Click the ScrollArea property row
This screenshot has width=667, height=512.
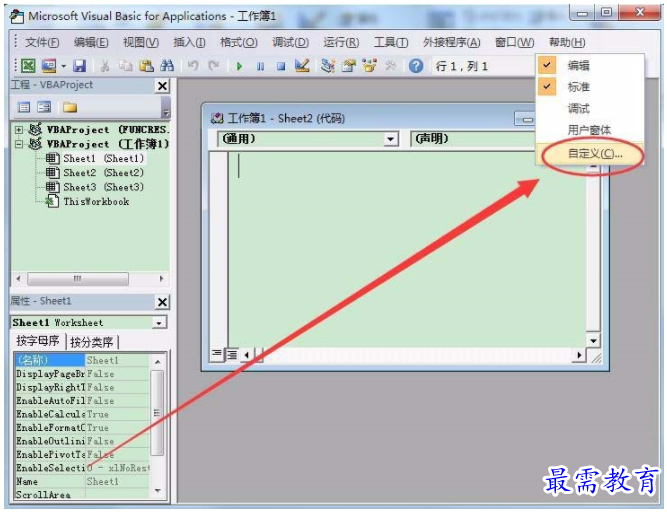click(x=82, y=495)
